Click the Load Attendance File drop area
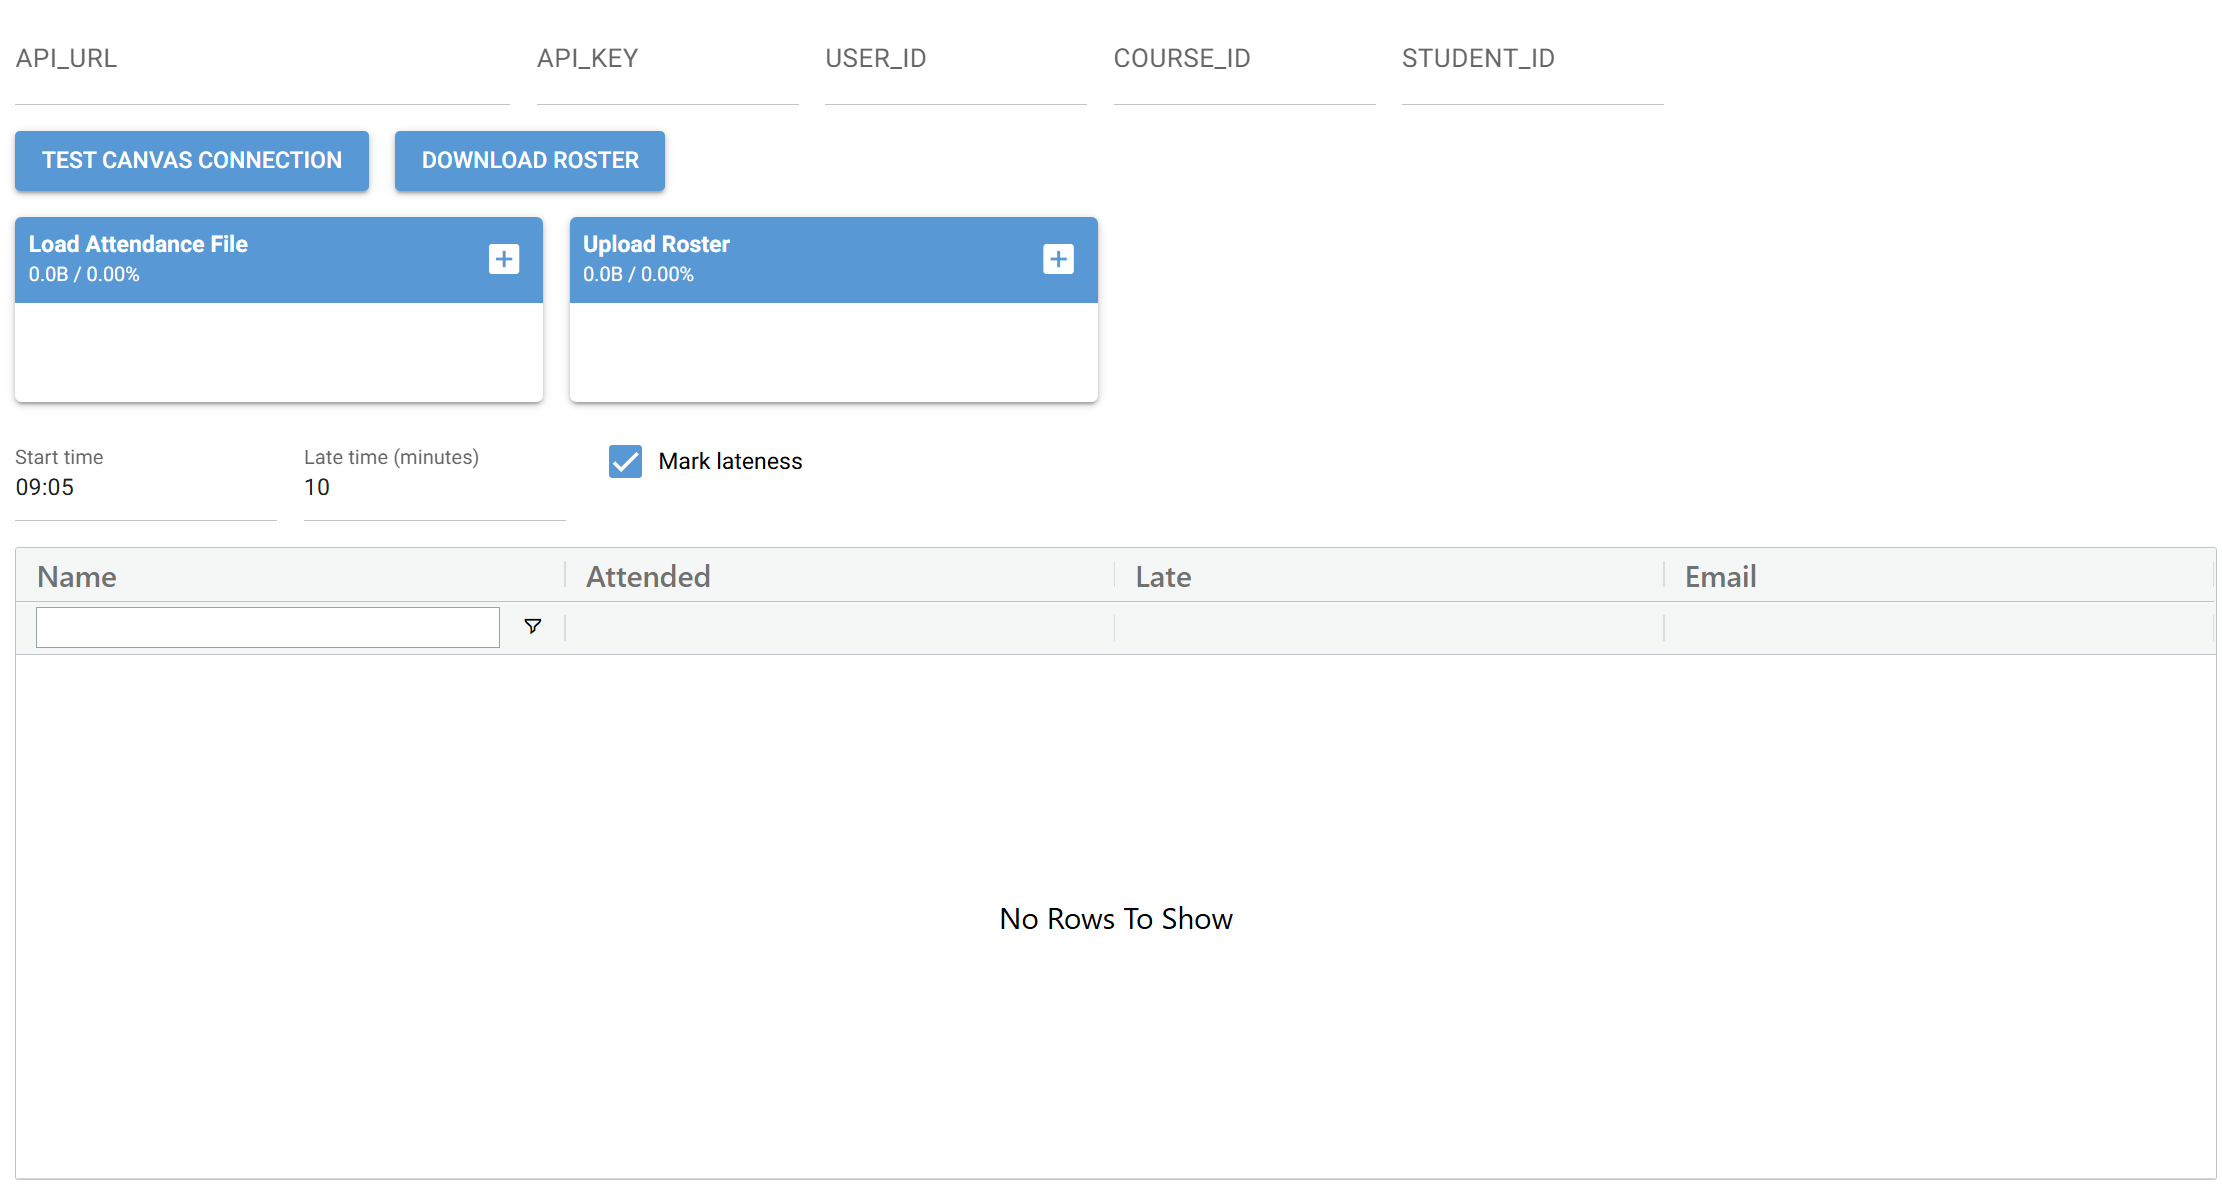 (278, 352)
